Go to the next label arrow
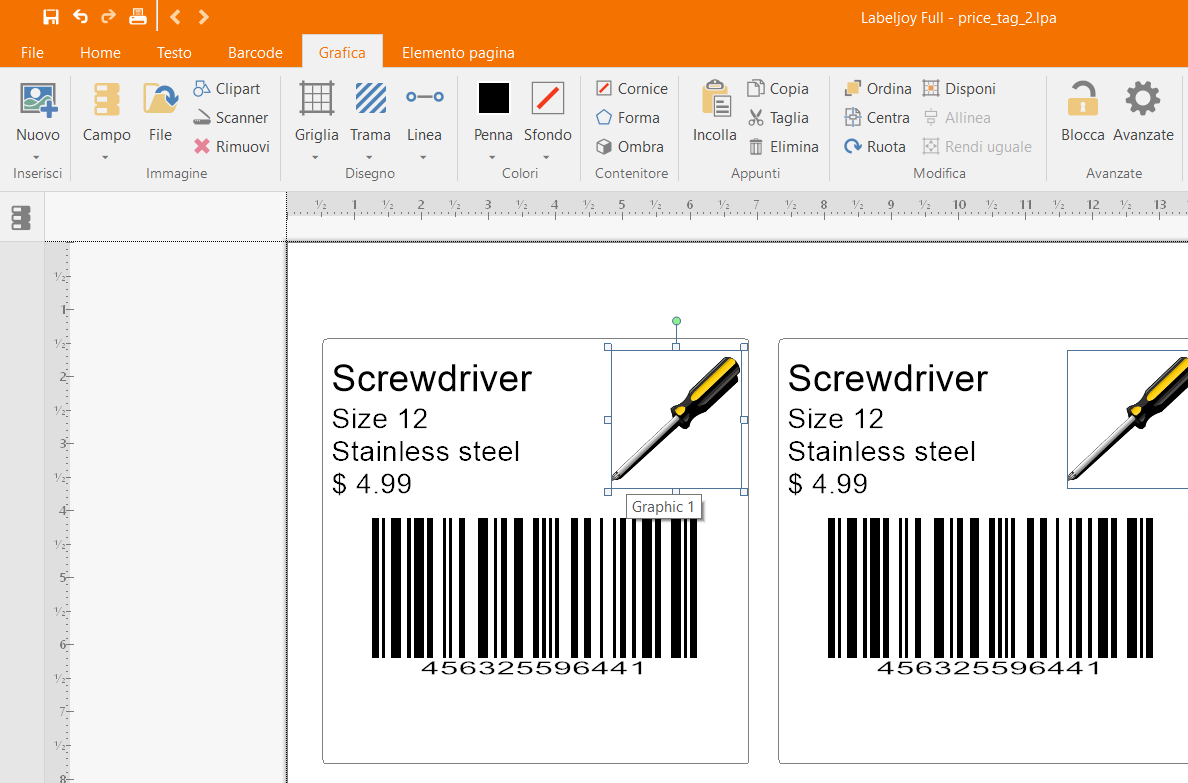 click(x=203, y=17)
